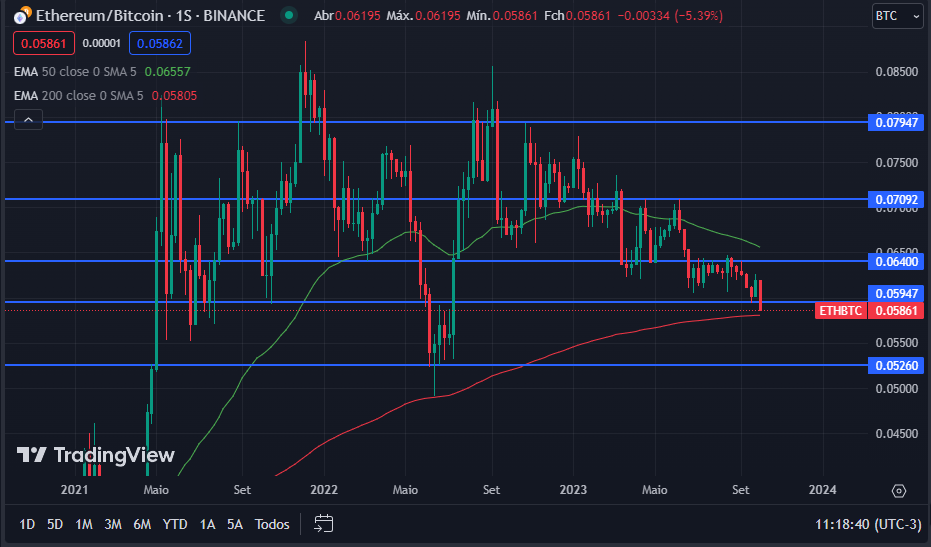Set the range to 3M
Viewport: 931px width, 547px height.
[113, 524]
